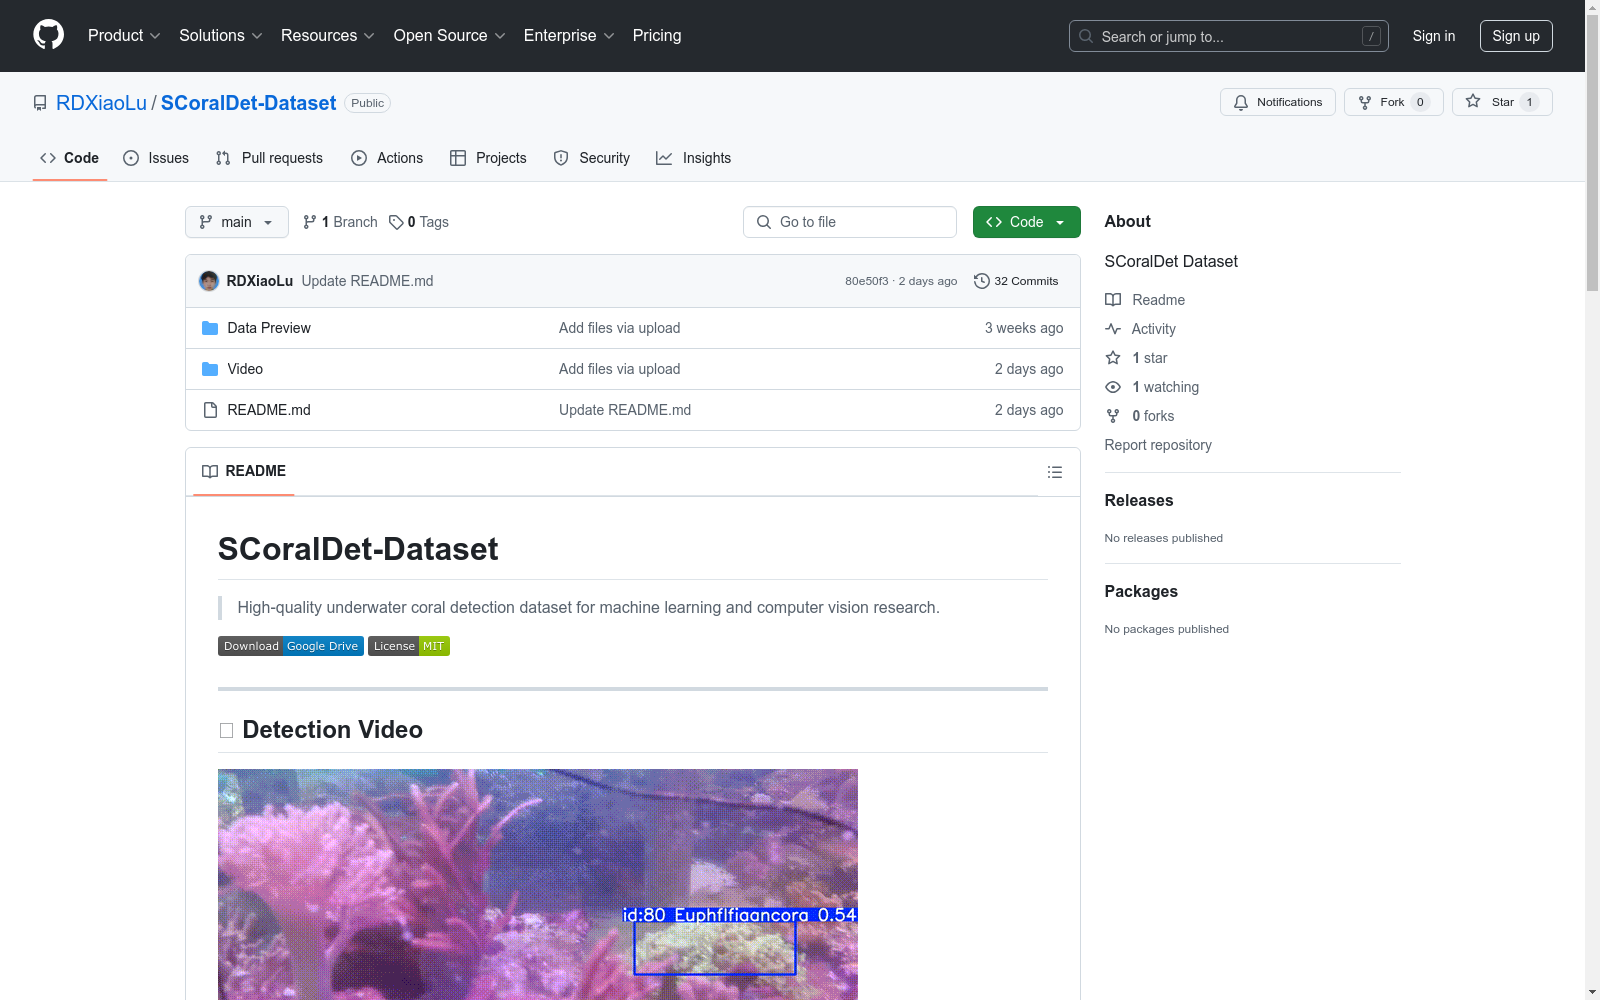Click the Go to file search field
This screenshot has width=1600, height=1000.
pos(850,222)
